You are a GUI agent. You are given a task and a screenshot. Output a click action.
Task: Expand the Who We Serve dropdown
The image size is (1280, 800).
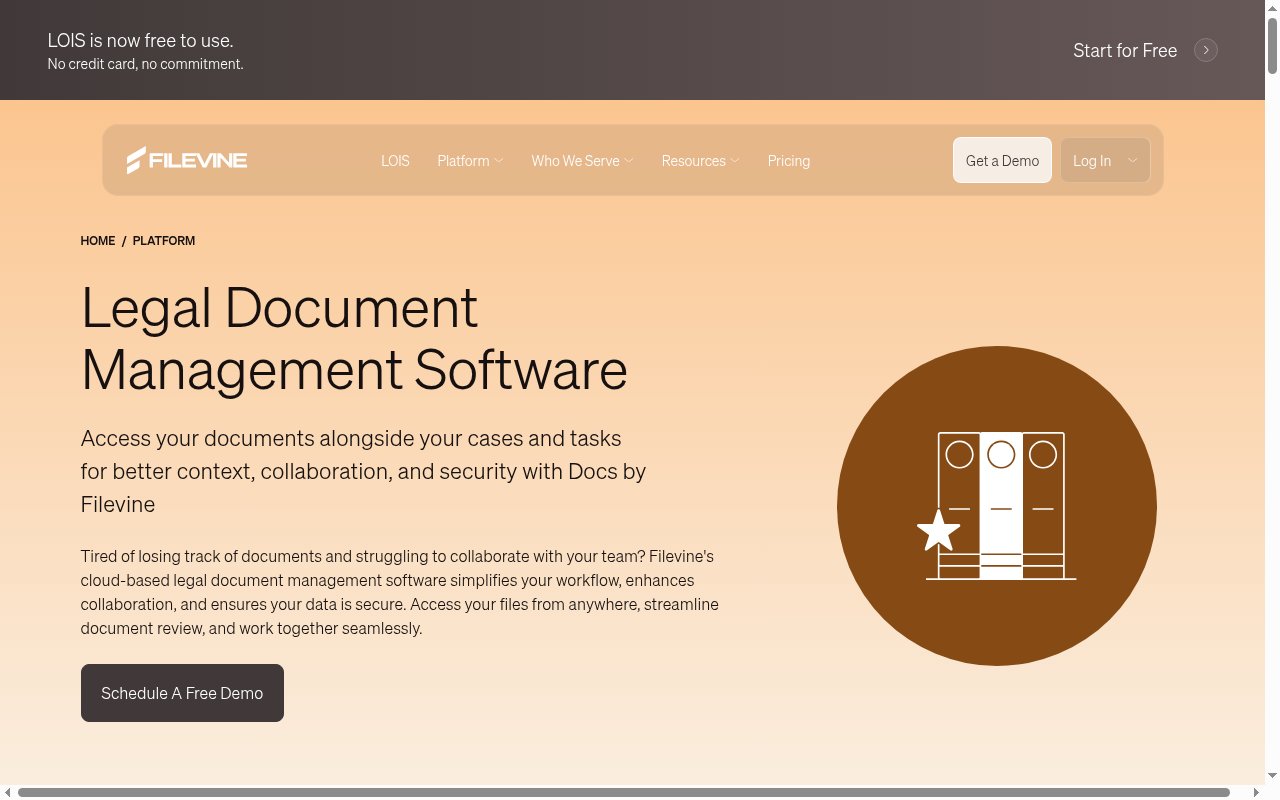(582, 160)
